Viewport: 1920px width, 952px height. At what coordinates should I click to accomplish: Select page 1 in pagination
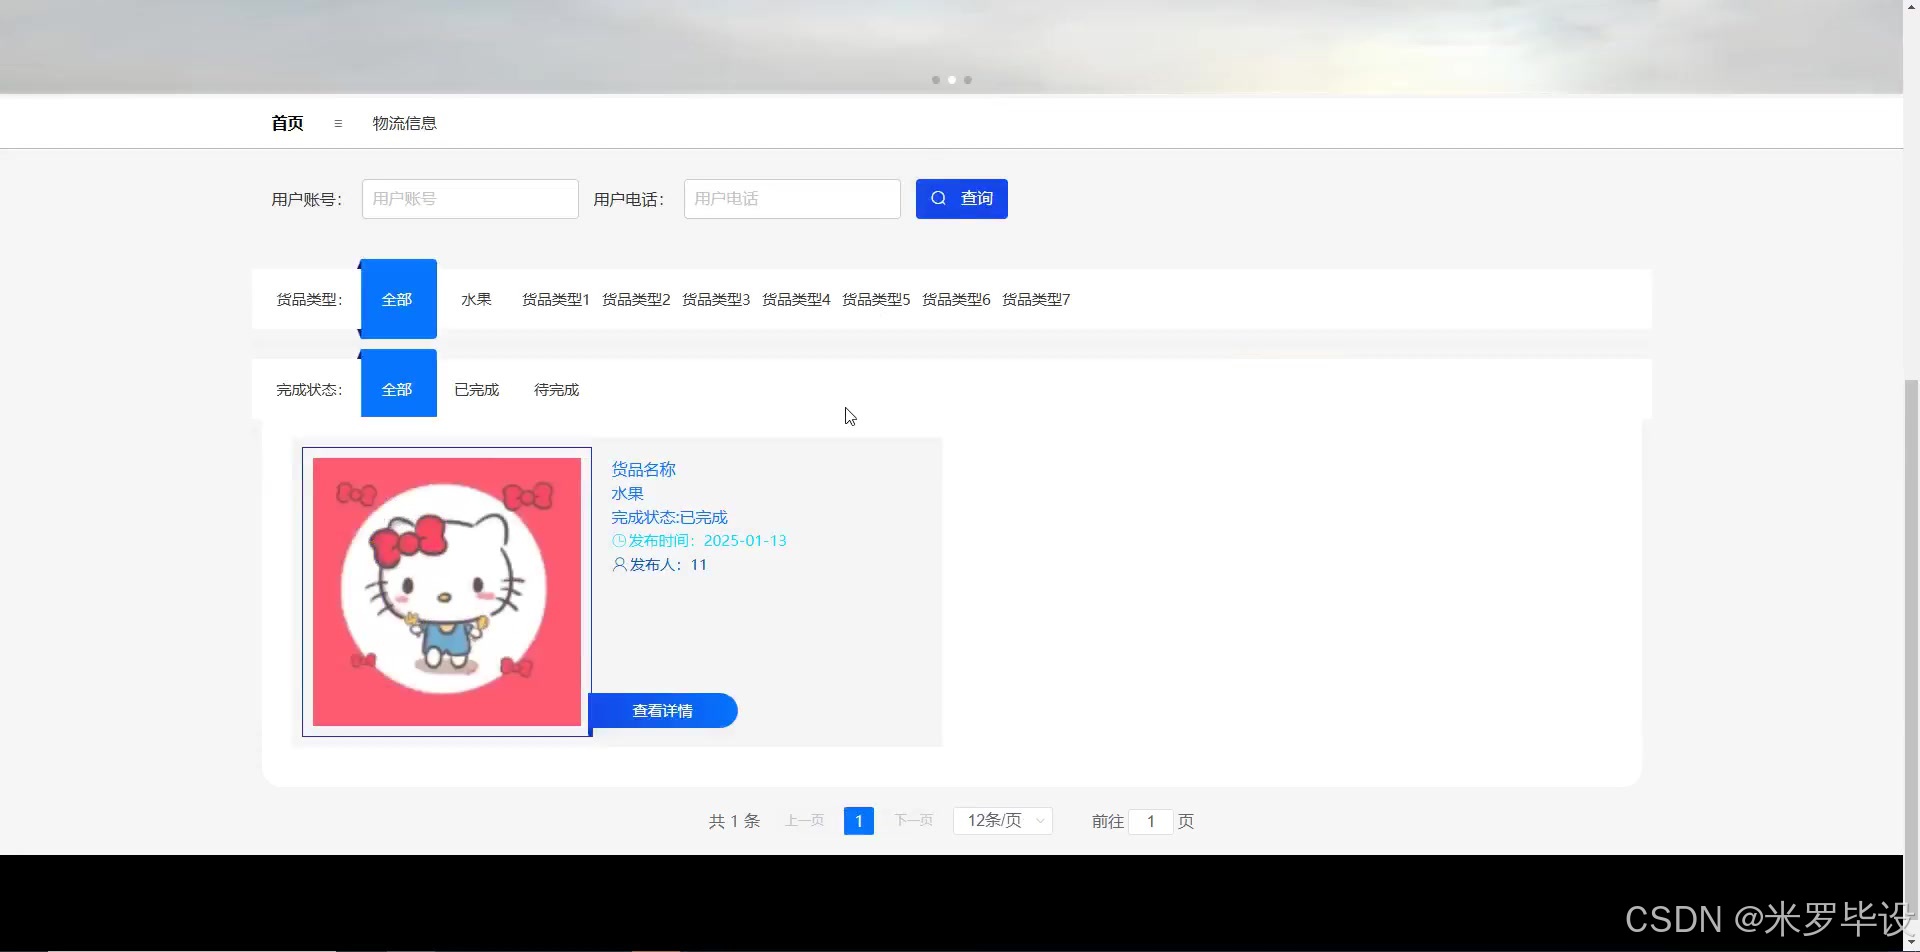pyautogui.click(x=859, y=821)
